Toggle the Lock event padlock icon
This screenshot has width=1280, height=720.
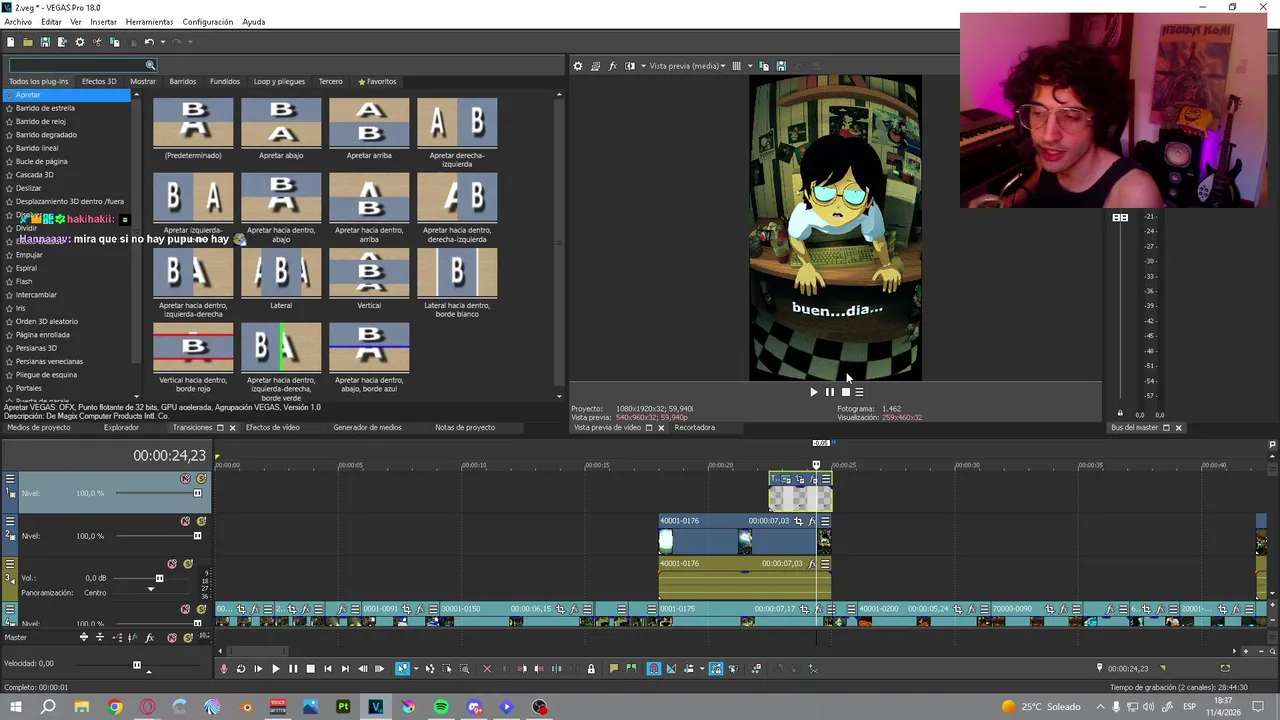(591, 669)
